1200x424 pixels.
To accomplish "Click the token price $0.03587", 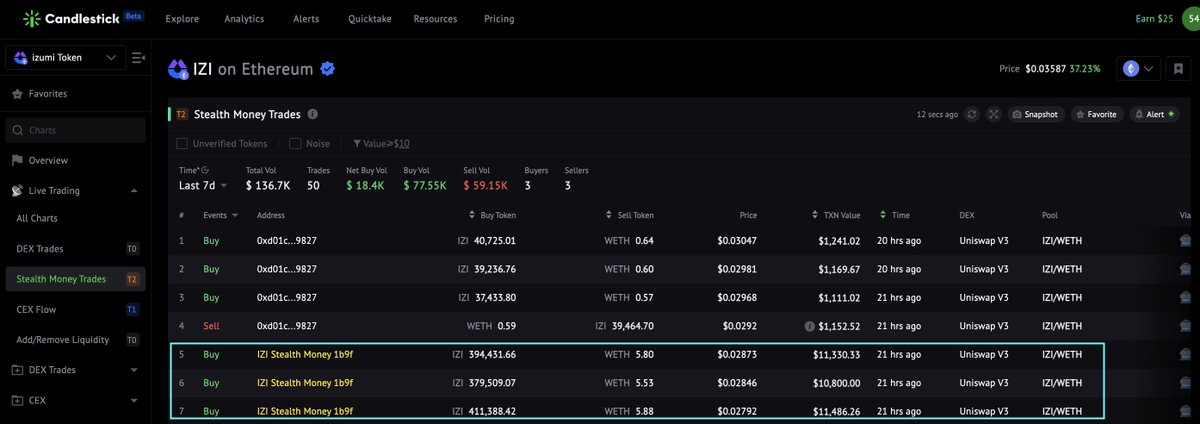I will coord(1045,69).
